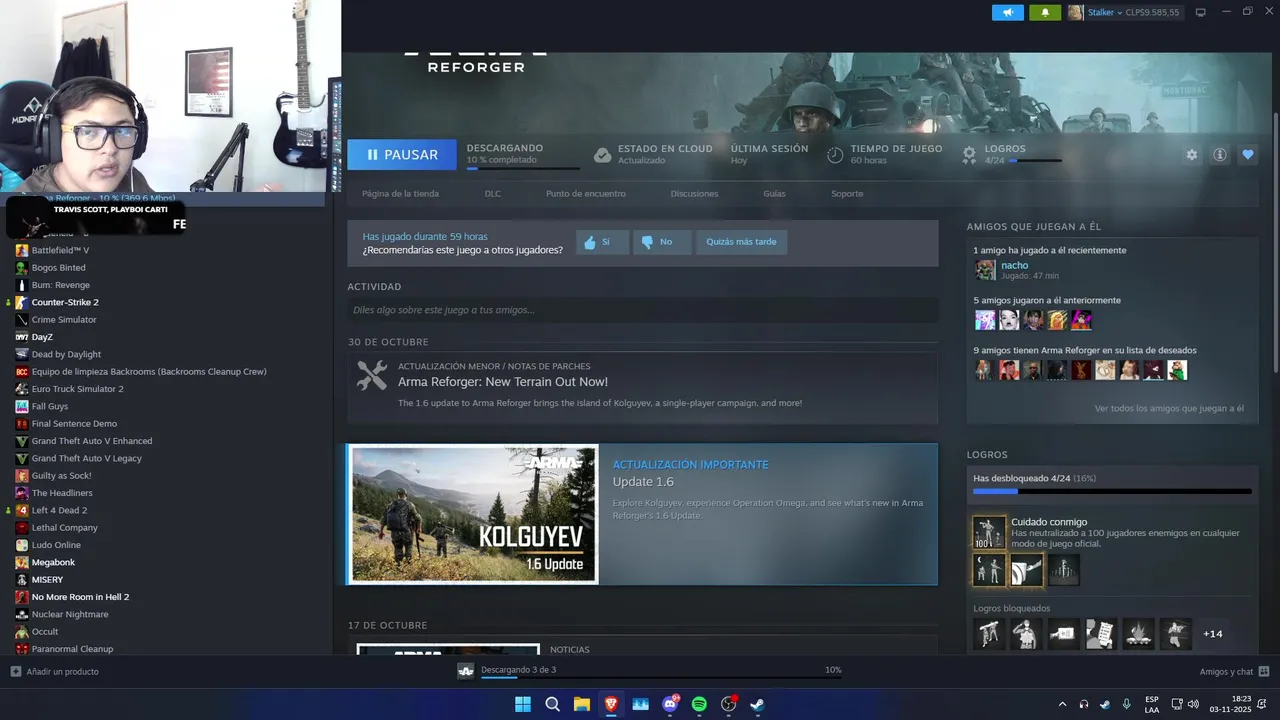Click the Big Picture mode monitor icon
This screenshot has height=720, width=1280.
[1200, 12]
